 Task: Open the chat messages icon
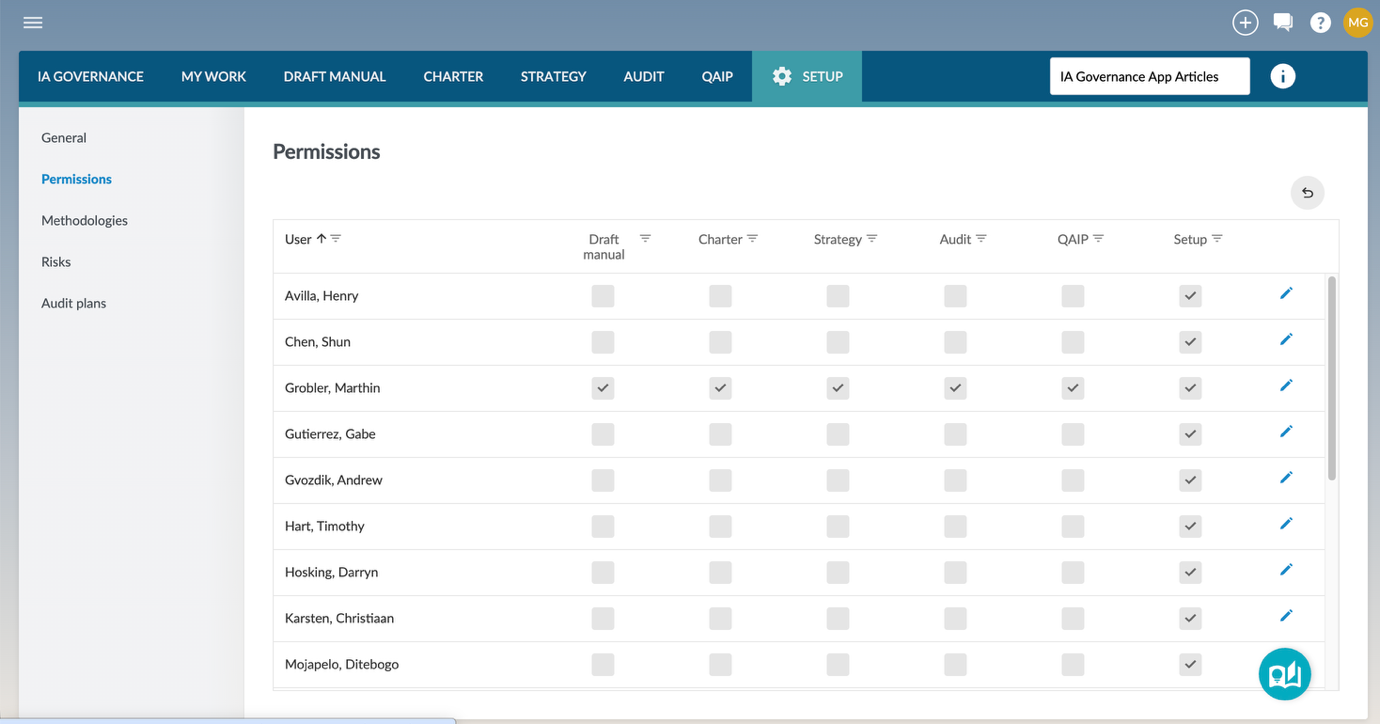1283,22
